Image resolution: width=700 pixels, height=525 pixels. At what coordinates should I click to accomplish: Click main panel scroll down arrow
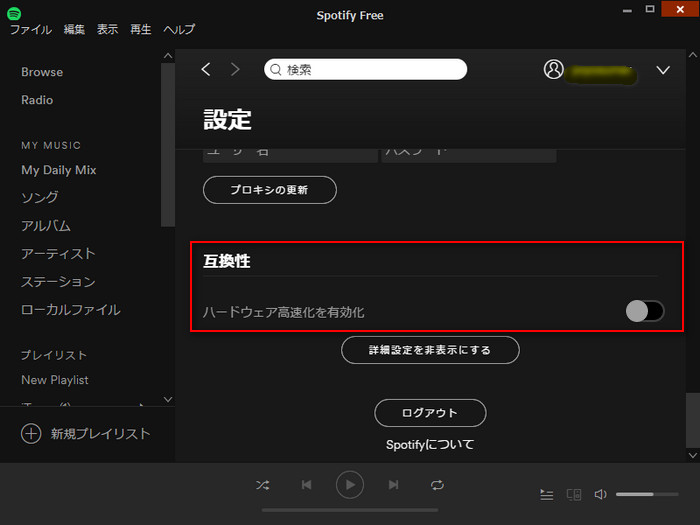pos(693,455)
